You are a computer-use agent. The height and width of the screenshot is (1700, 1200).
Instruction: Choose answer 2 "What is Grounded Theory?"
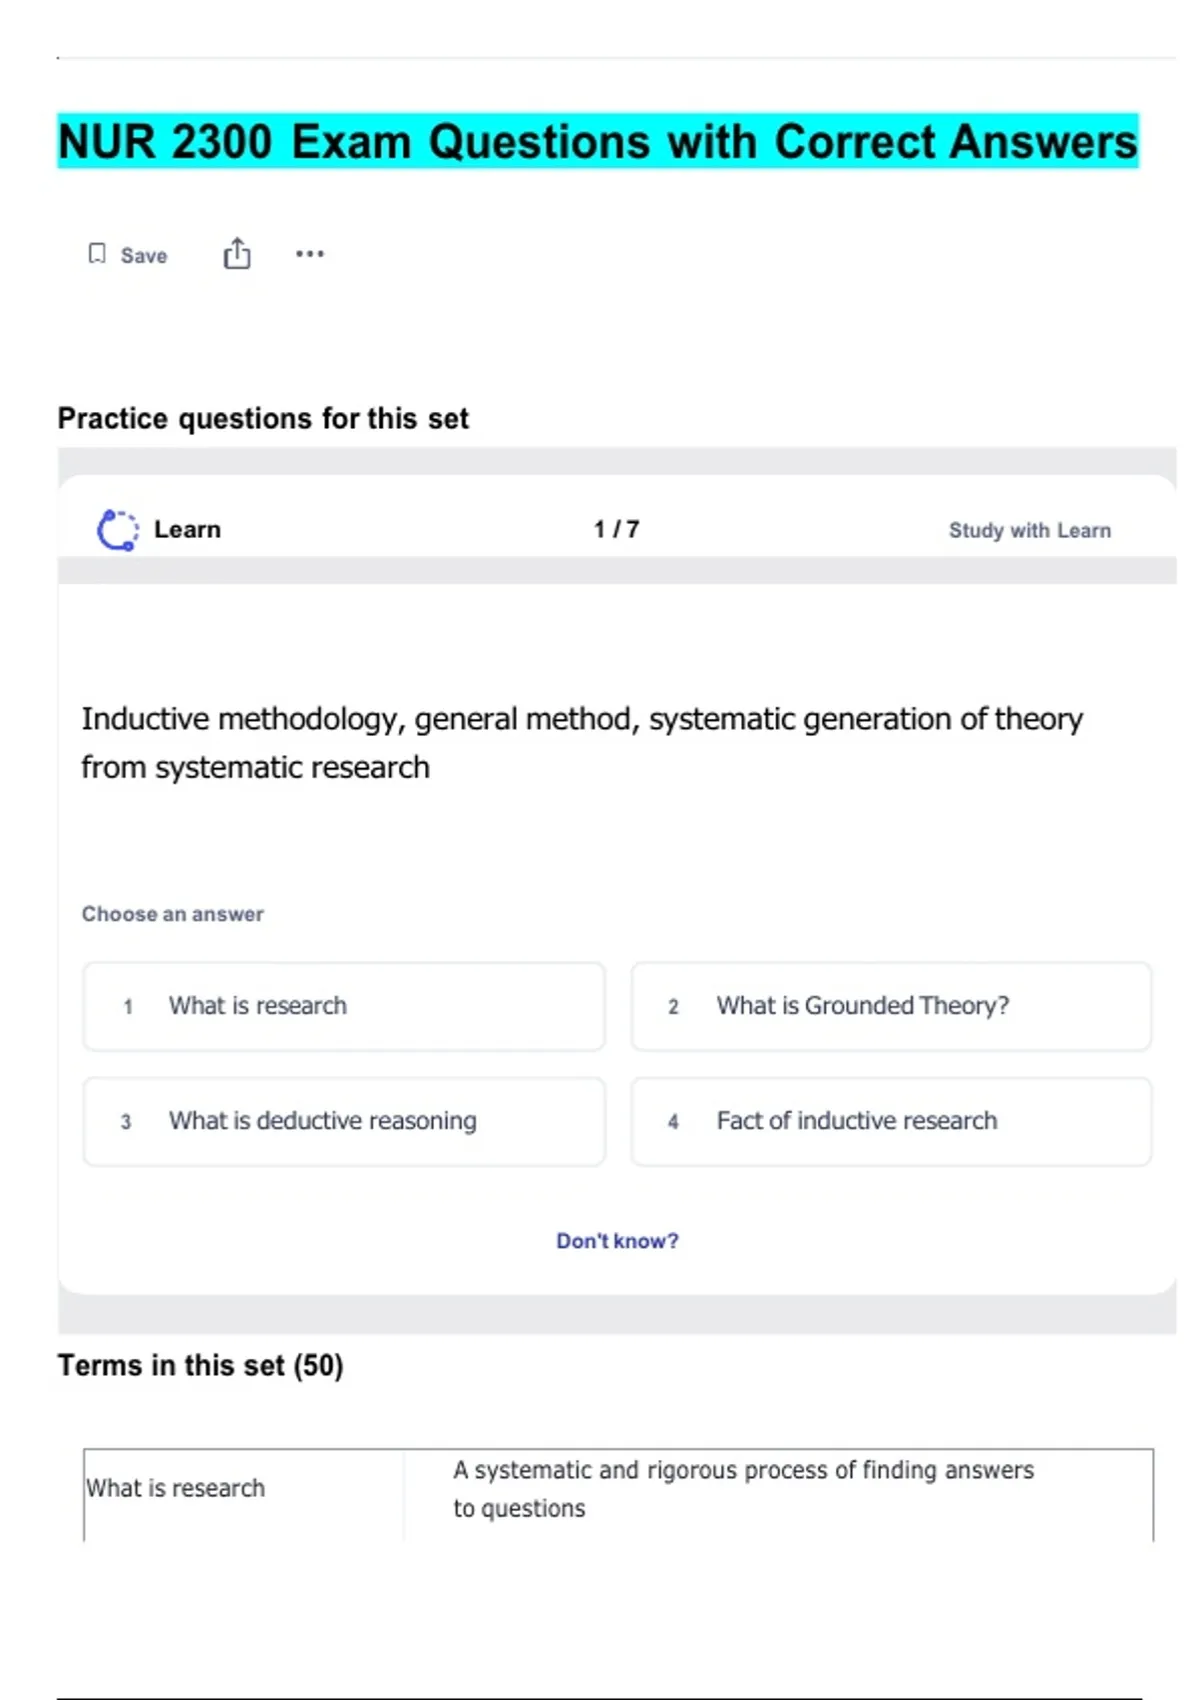coord(890,1006)
